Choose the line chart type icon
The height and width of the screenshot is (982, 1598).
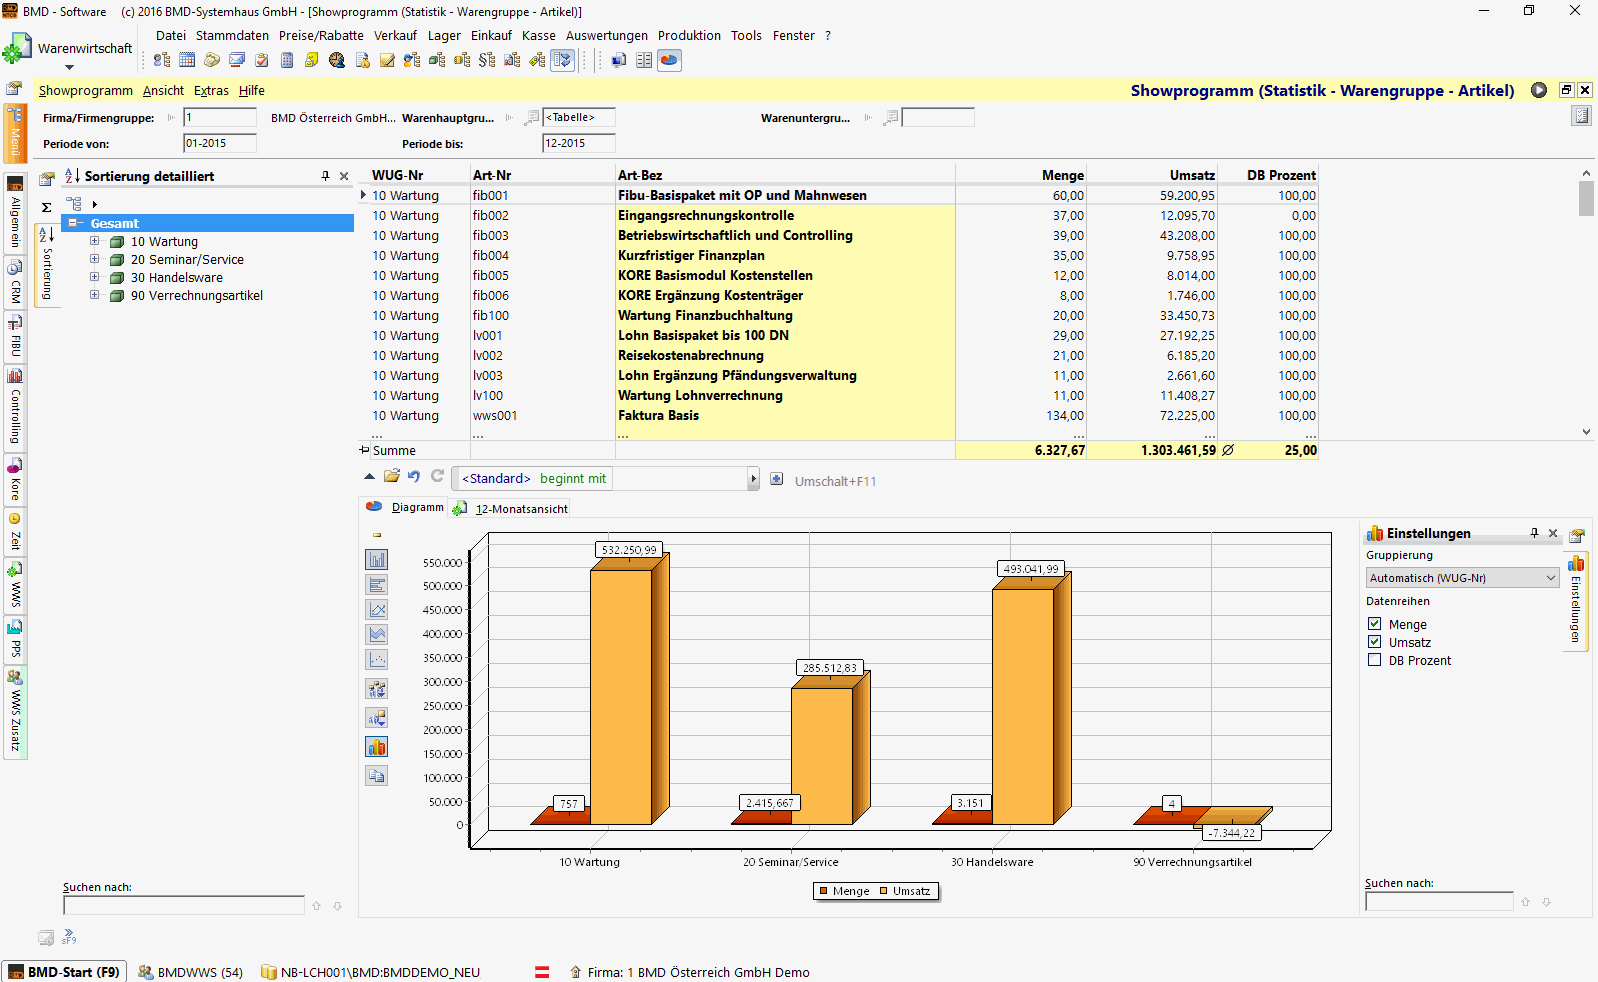tap(377, 610)
